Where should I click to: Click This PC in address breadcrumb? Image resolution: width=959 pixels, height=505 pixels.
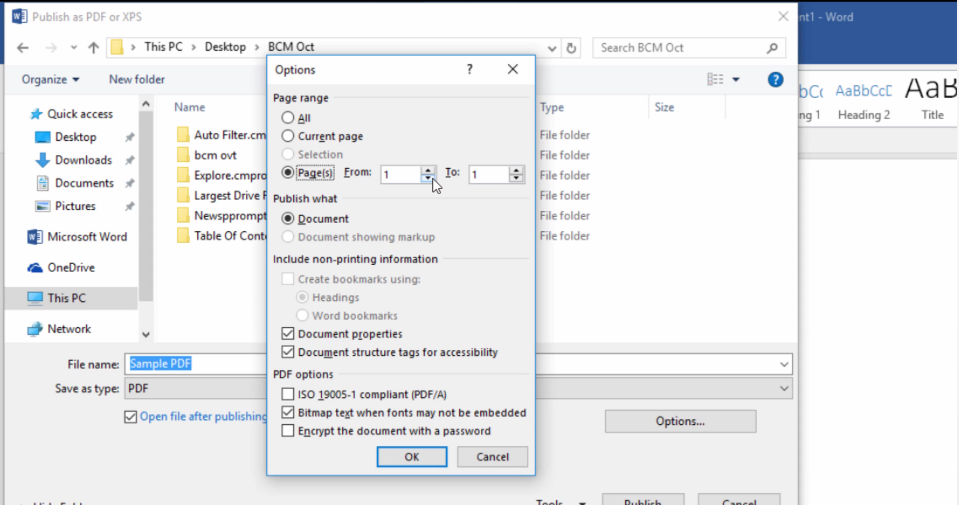point(163,47)
